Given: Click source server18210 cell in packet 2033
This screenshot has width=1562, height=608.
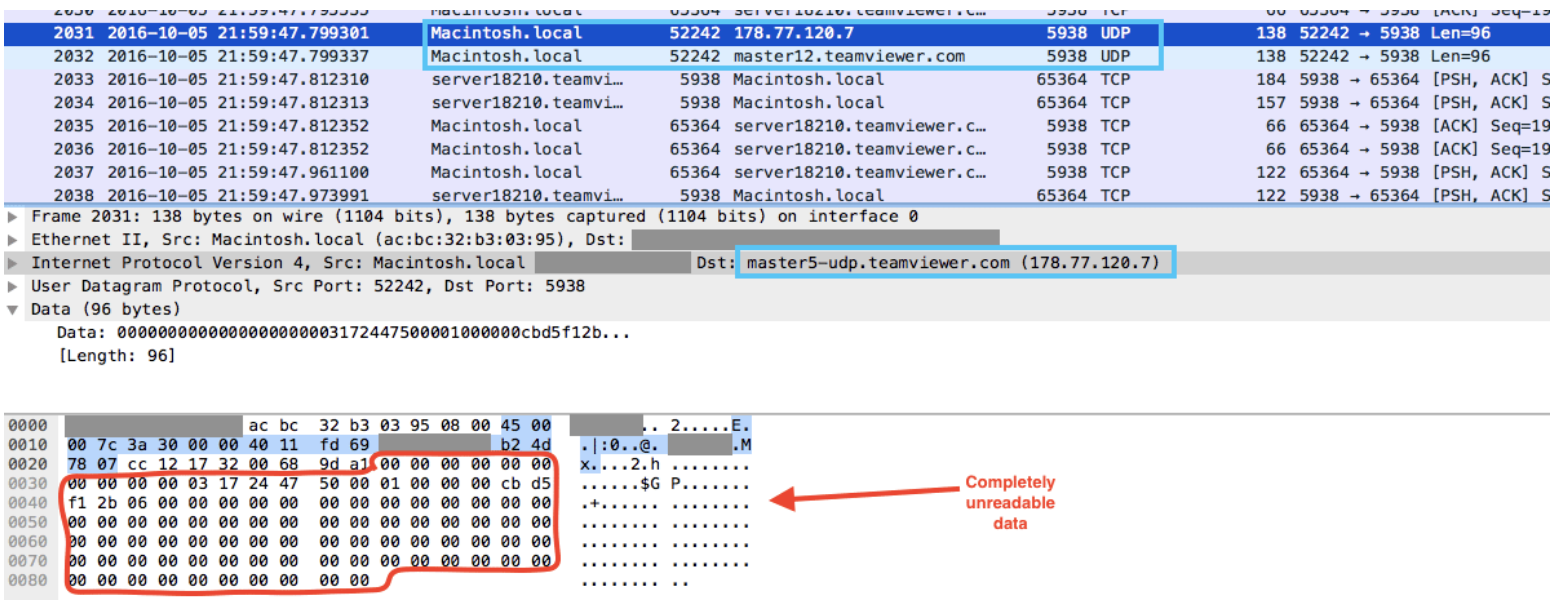Looking at the screenshot, I should point(526,79).
